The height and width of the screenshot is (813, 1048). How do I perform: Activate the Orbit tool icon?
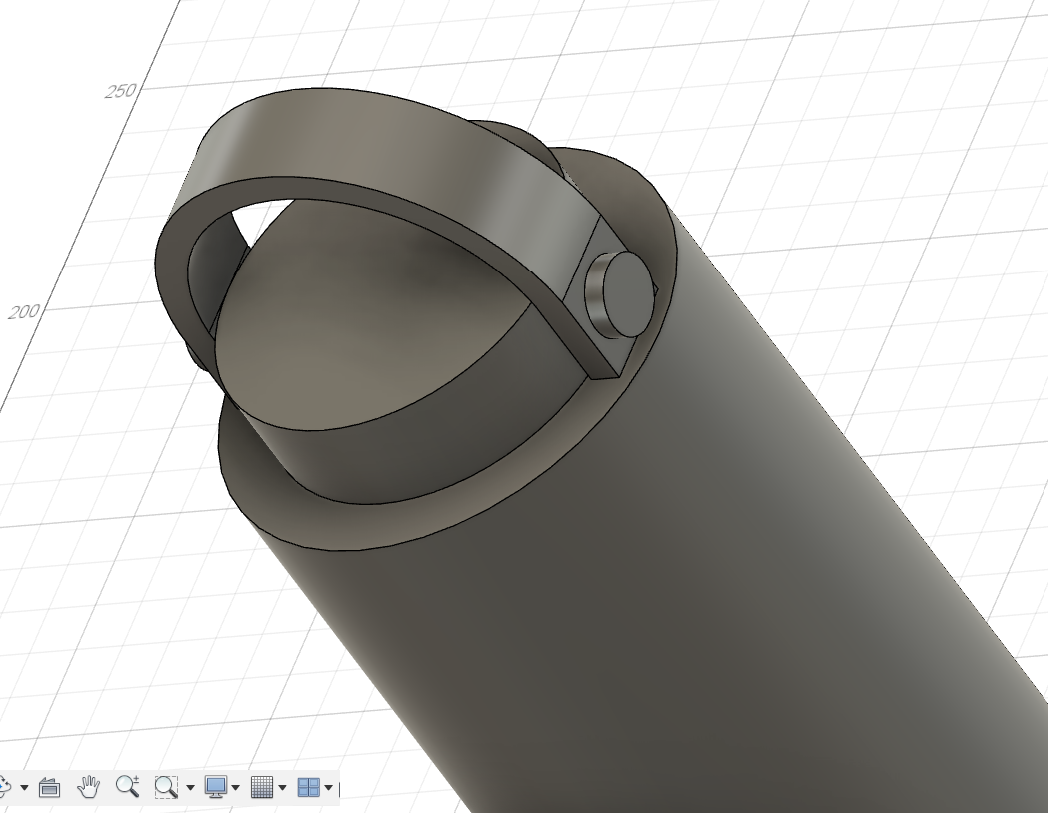(5, 787)
